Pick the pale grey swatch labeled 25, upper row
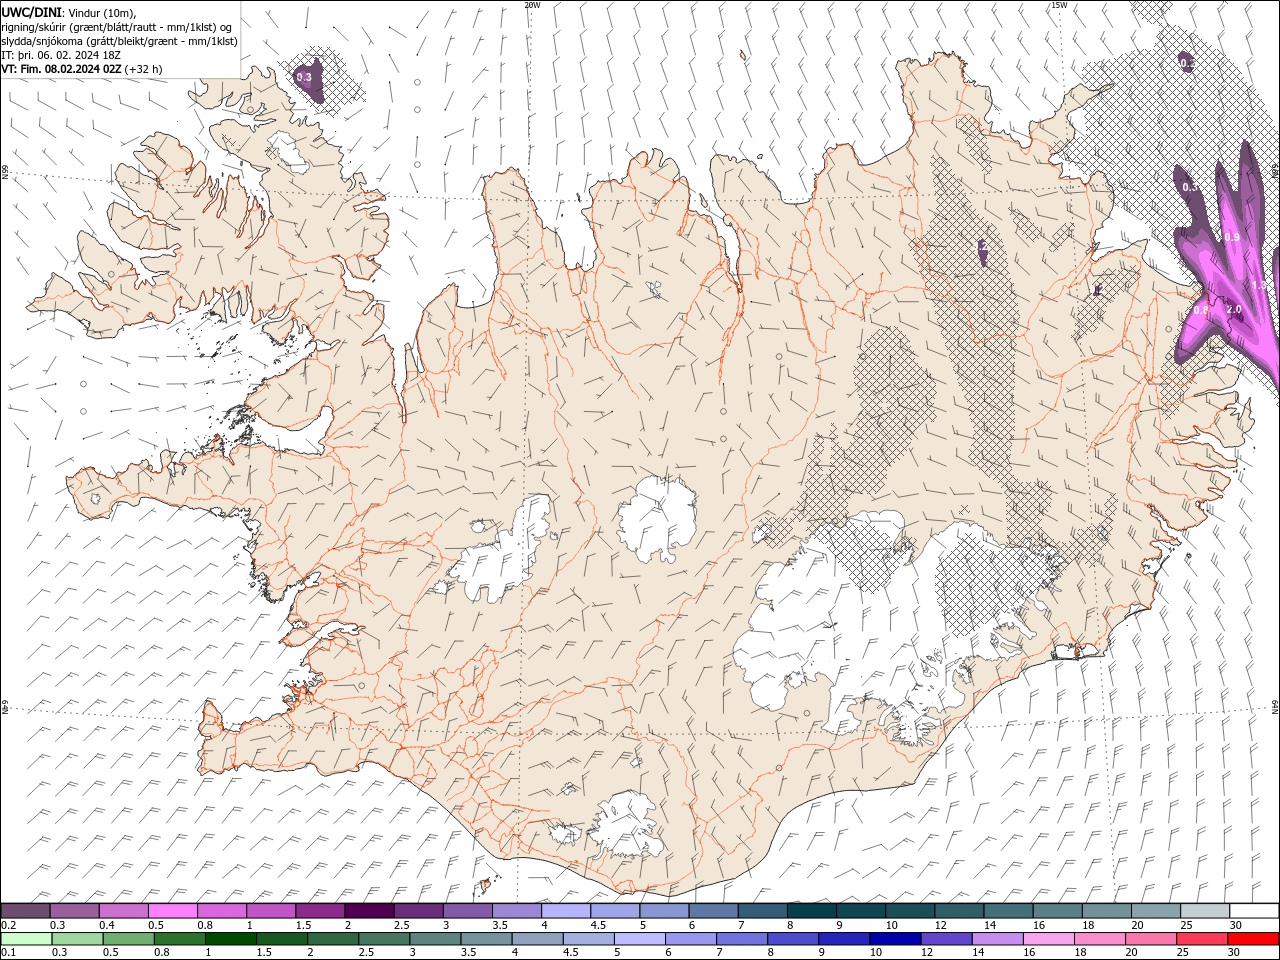This screenshot has height=960, width=1280. pos(1205,911)
